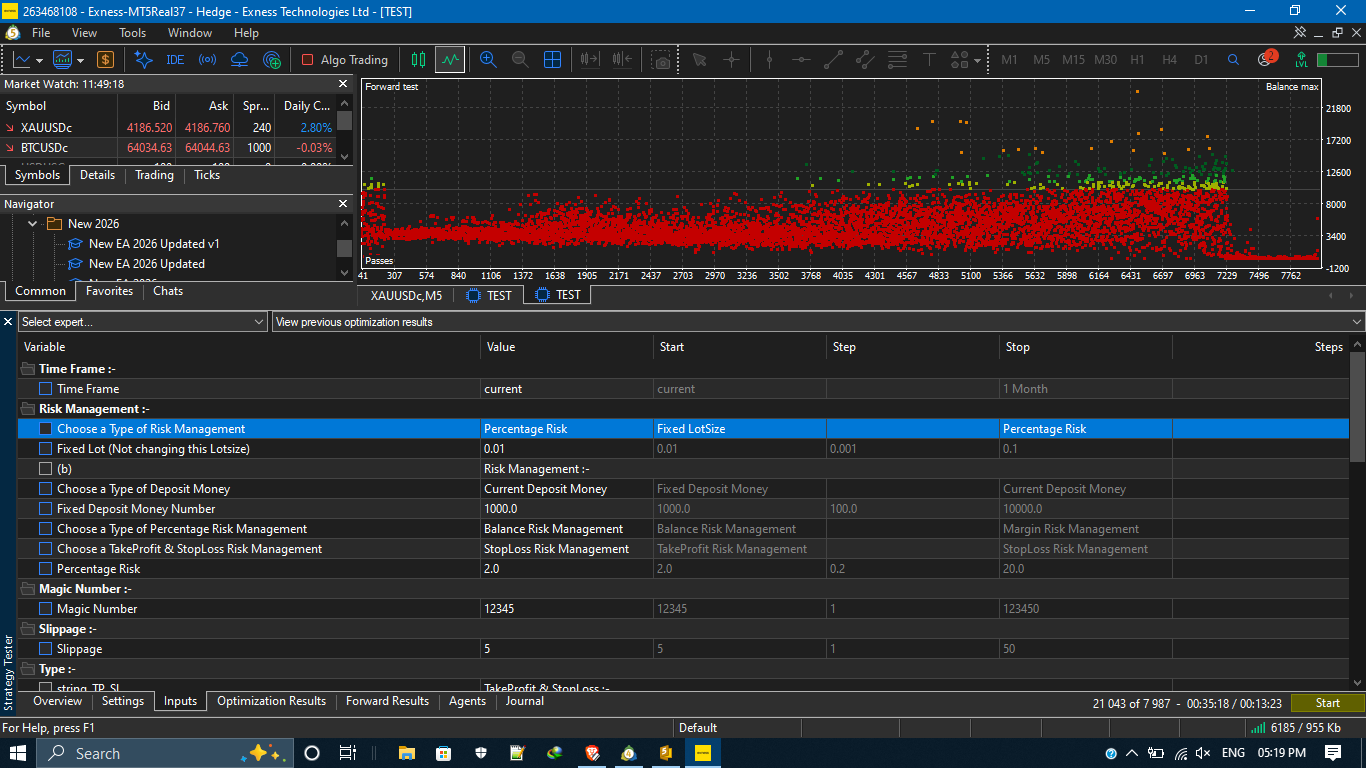Check the Slippage parameter checkbox
This screenshot has height=768, width=1366.
point(46,649)
